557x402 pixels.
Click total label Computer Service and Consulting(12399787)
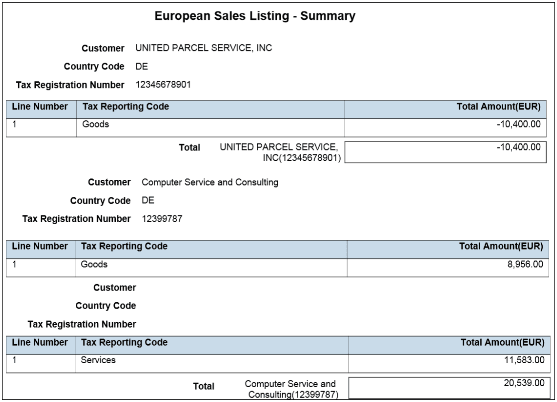coord(291,389)
